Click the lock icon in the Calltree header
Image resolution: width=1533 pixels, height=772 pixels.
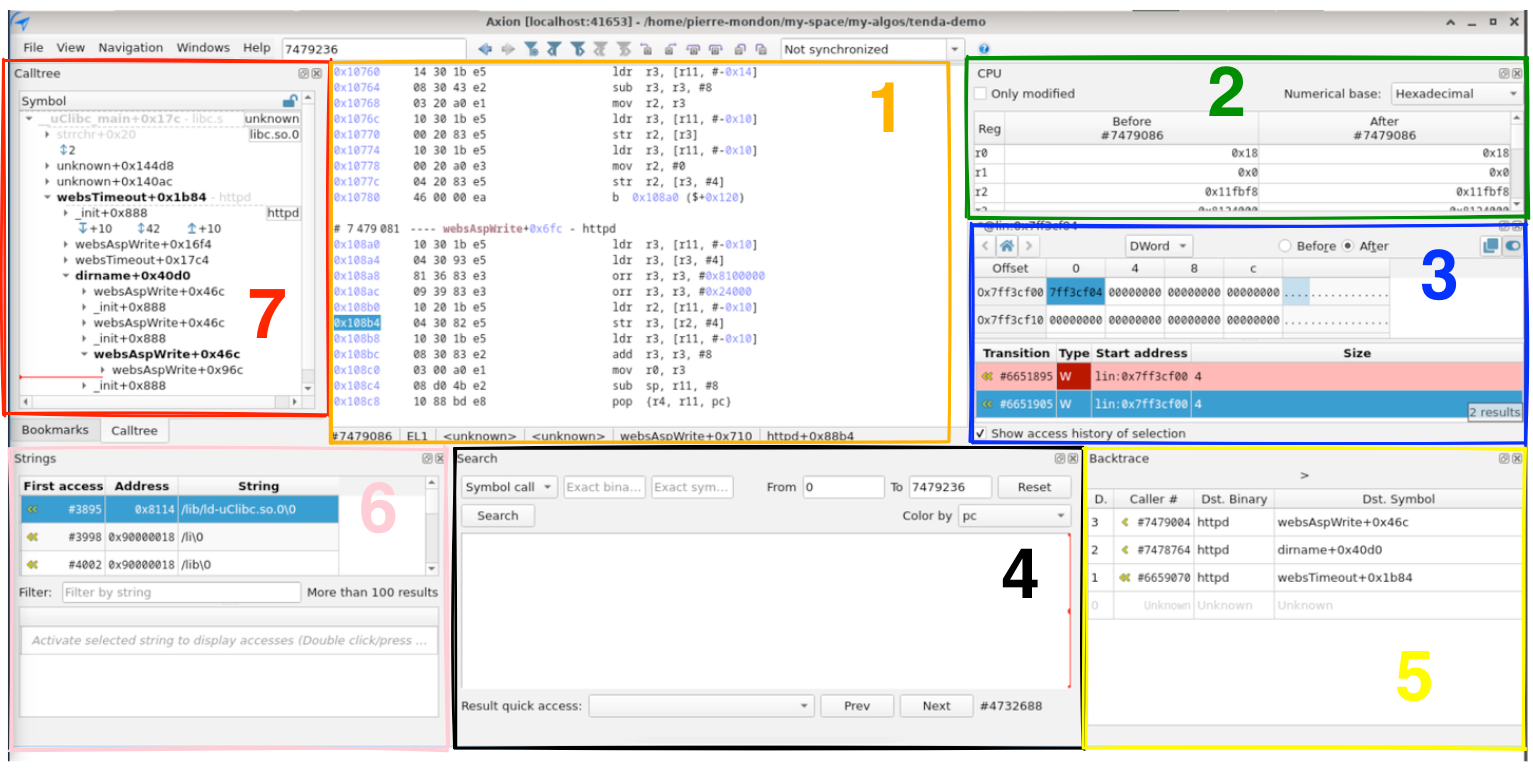click(290, 100)
